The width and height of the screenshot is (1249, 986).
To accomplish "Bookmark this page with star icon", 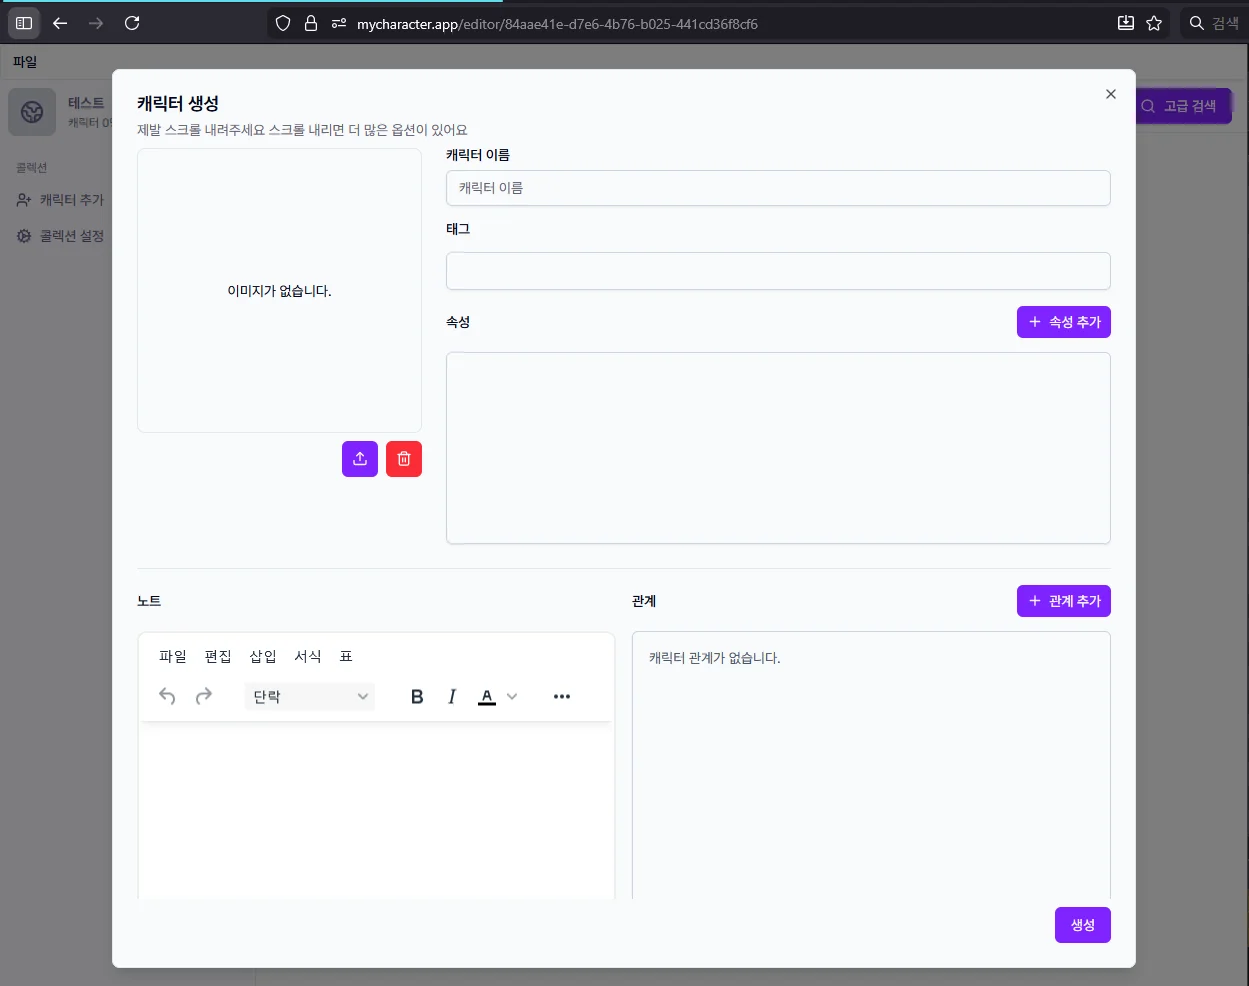I will tap(1154, 23).
